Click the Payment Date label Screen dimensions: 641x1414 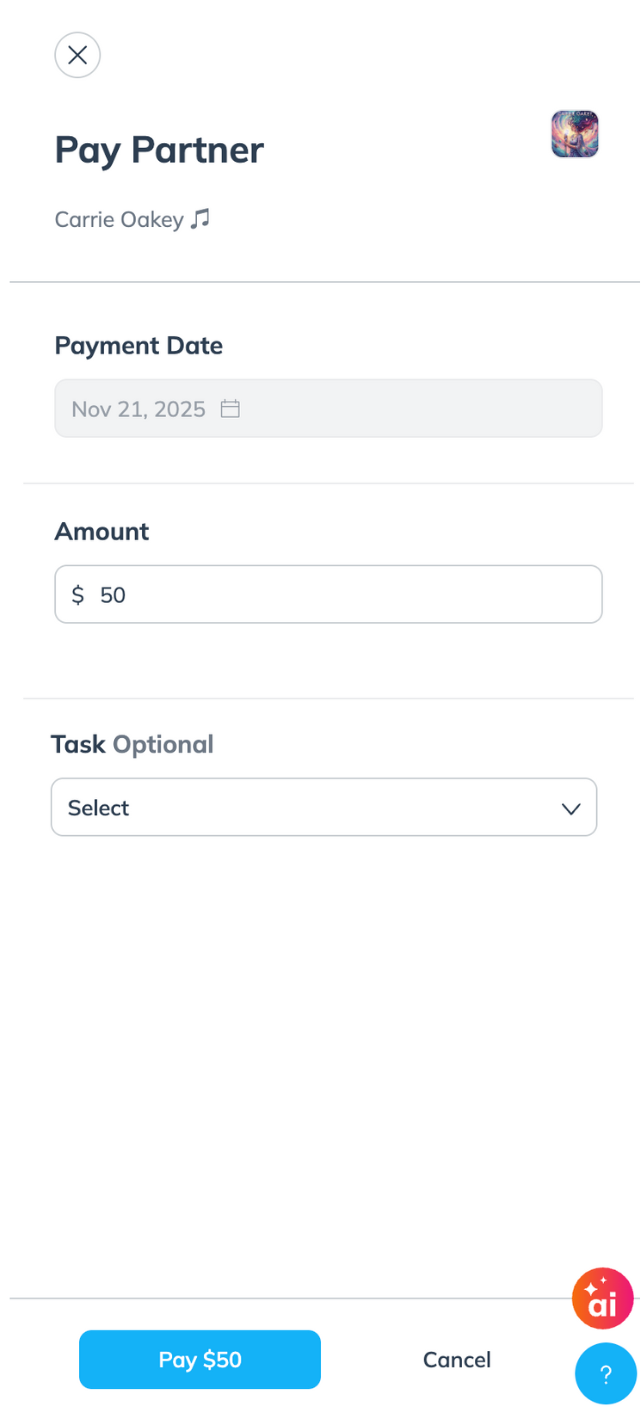pyautogui.click(x=138, y=346)
